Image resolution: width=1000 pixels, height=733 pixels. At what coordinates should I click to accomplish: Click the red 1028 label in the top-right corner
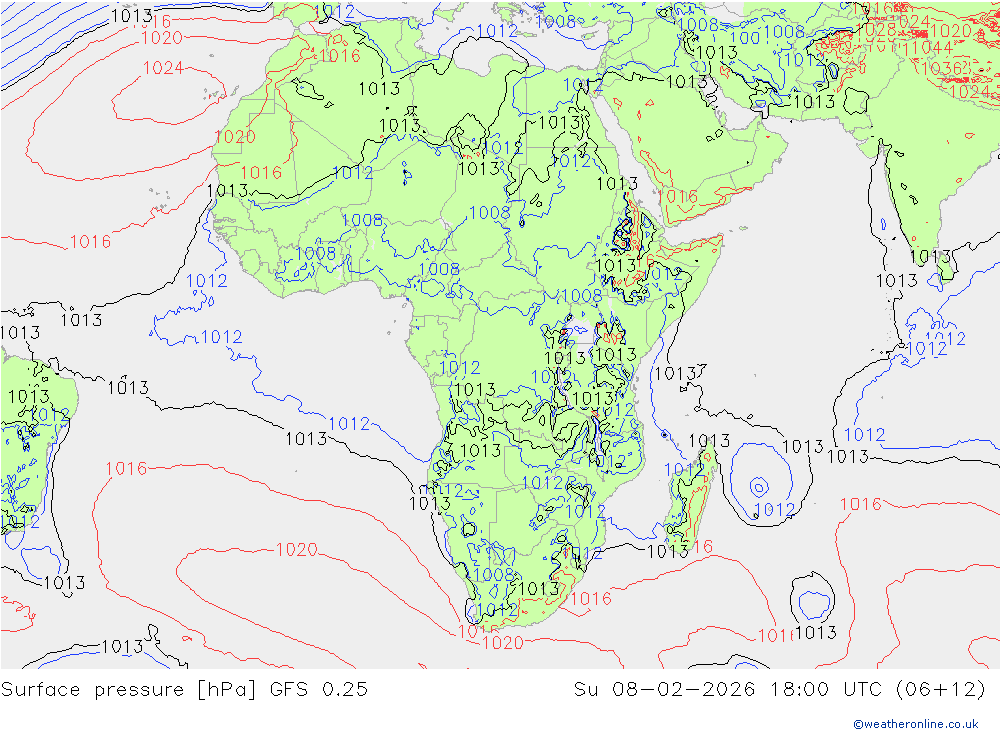[x=875, y=29]
